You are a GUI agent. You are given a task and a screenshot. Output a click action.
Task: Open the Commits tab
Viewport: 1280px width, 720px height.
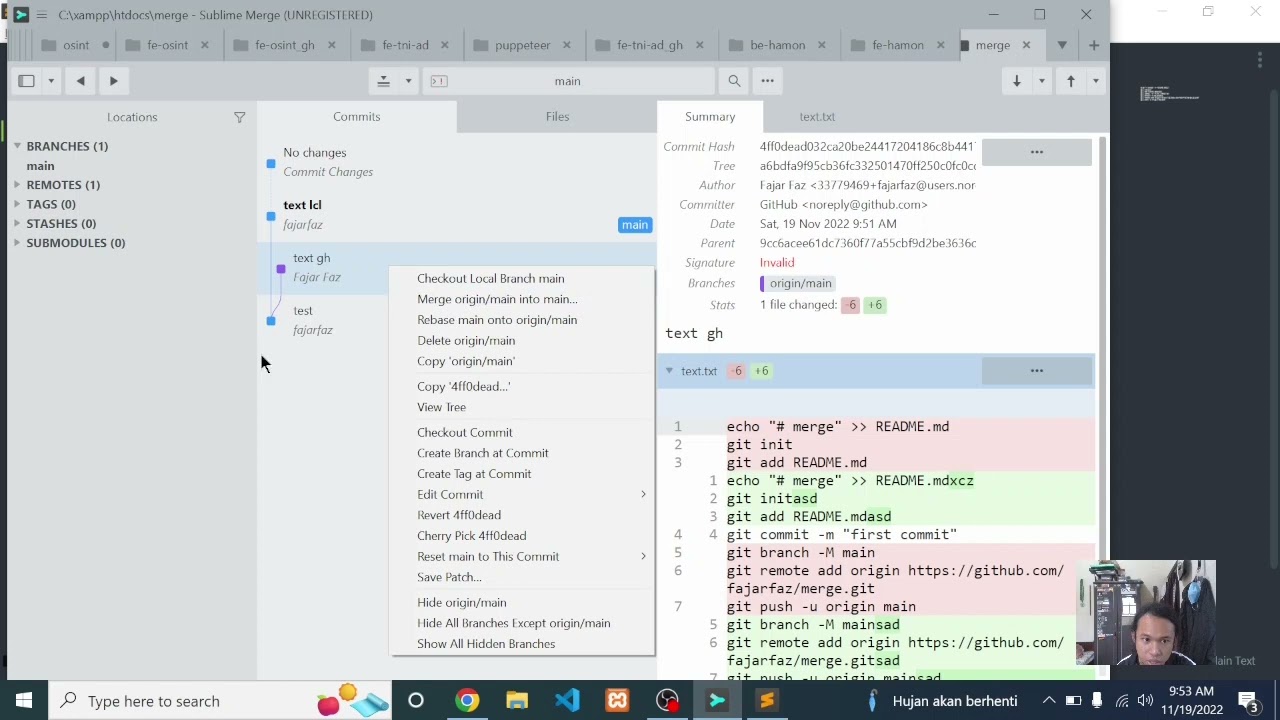click(357, 117)
